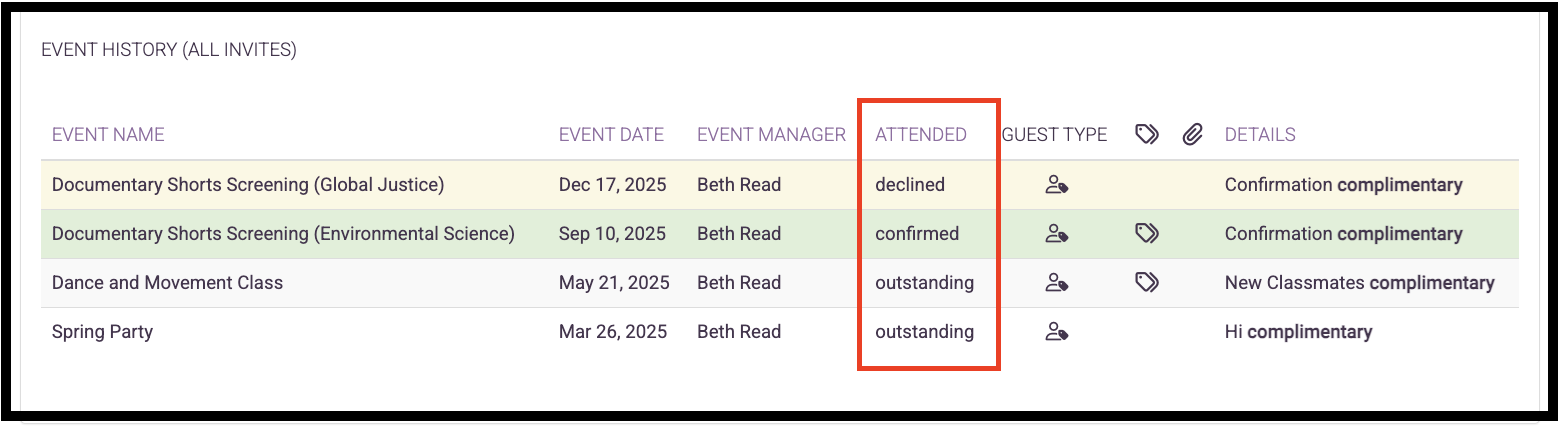Sort by the Event Name column header

[108, 134]
